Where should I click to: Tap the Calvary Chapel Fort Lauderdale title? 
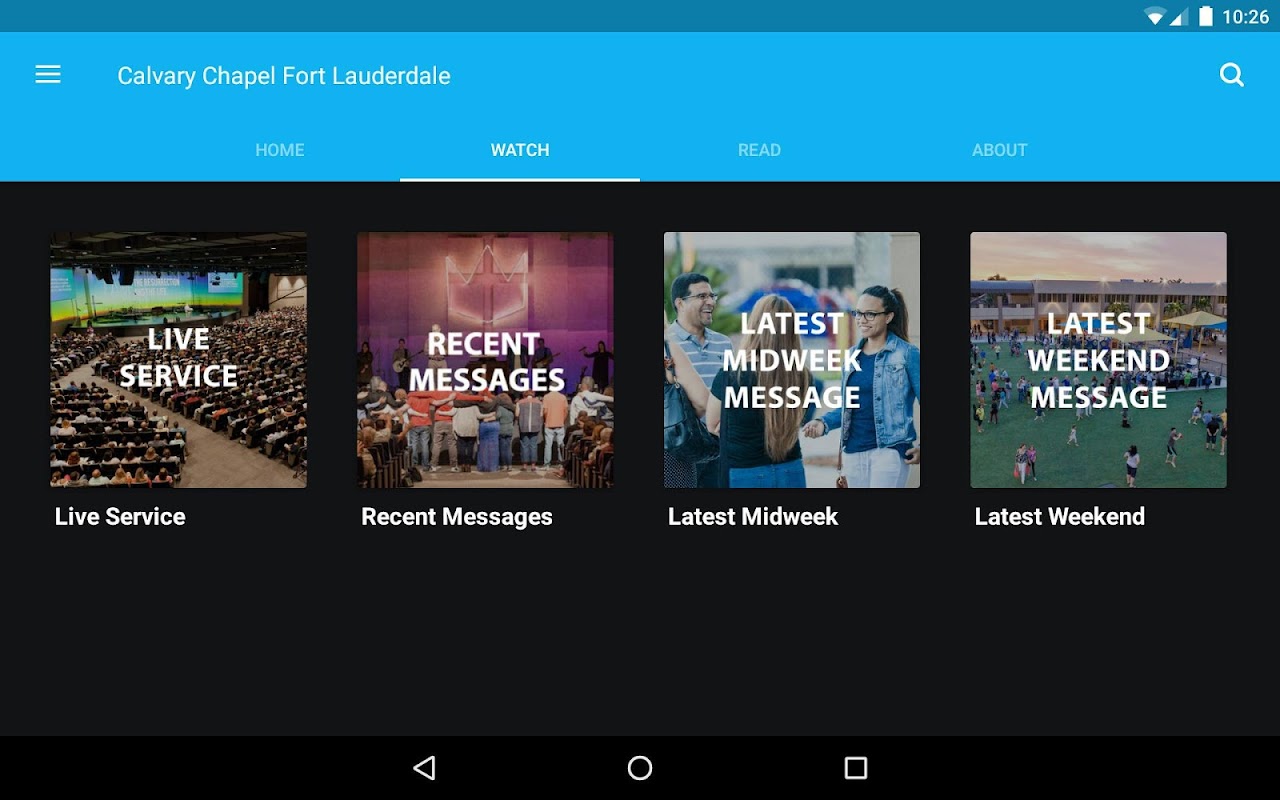284,76
